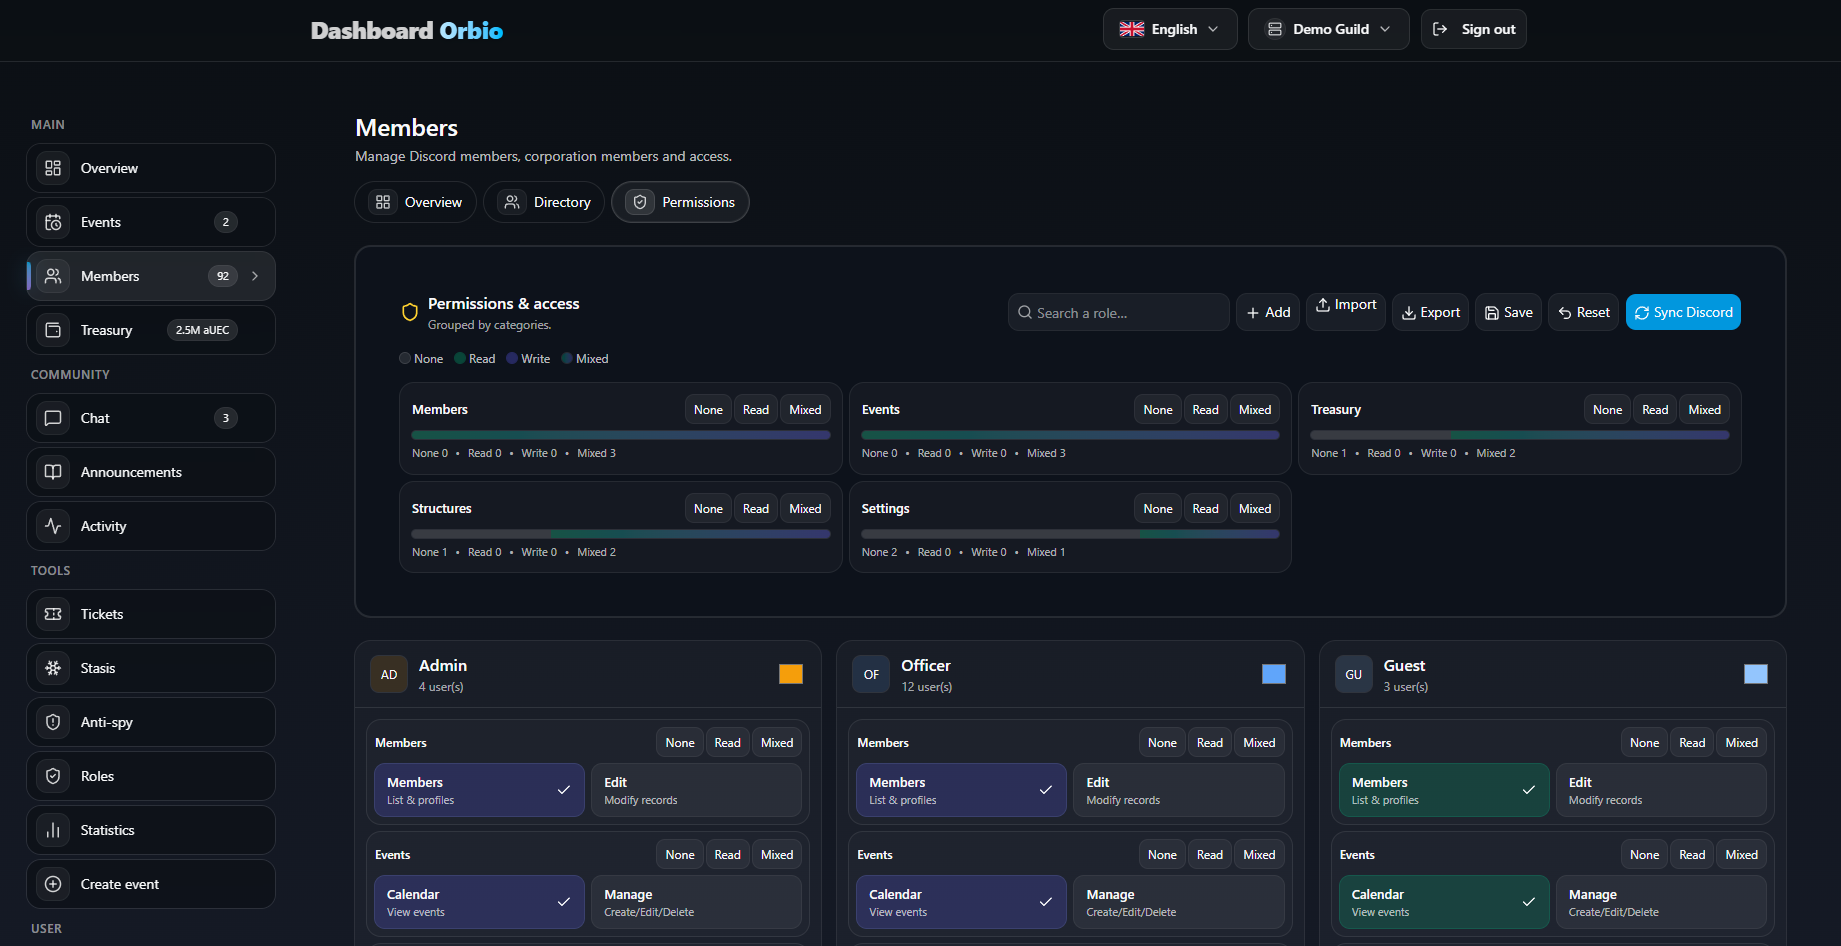Open Anti-spy shield icon in sidebar
This screenshot has height=946, width=1841.
(x=53, y=722)
